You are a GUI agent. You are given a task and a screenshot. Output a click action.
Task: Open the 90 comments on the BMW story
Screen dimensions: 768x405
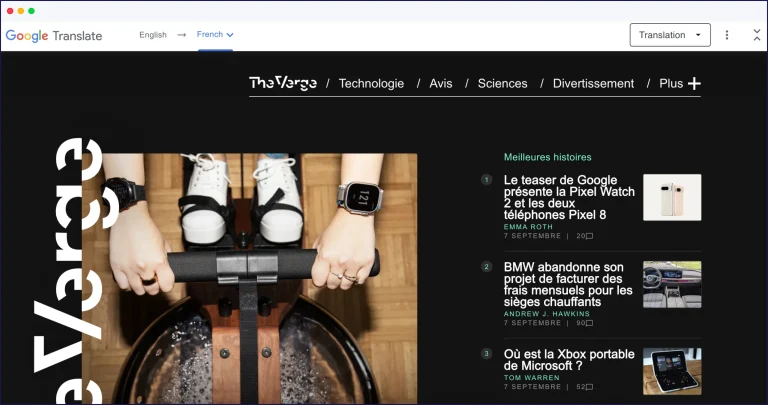tap(585, 323)
